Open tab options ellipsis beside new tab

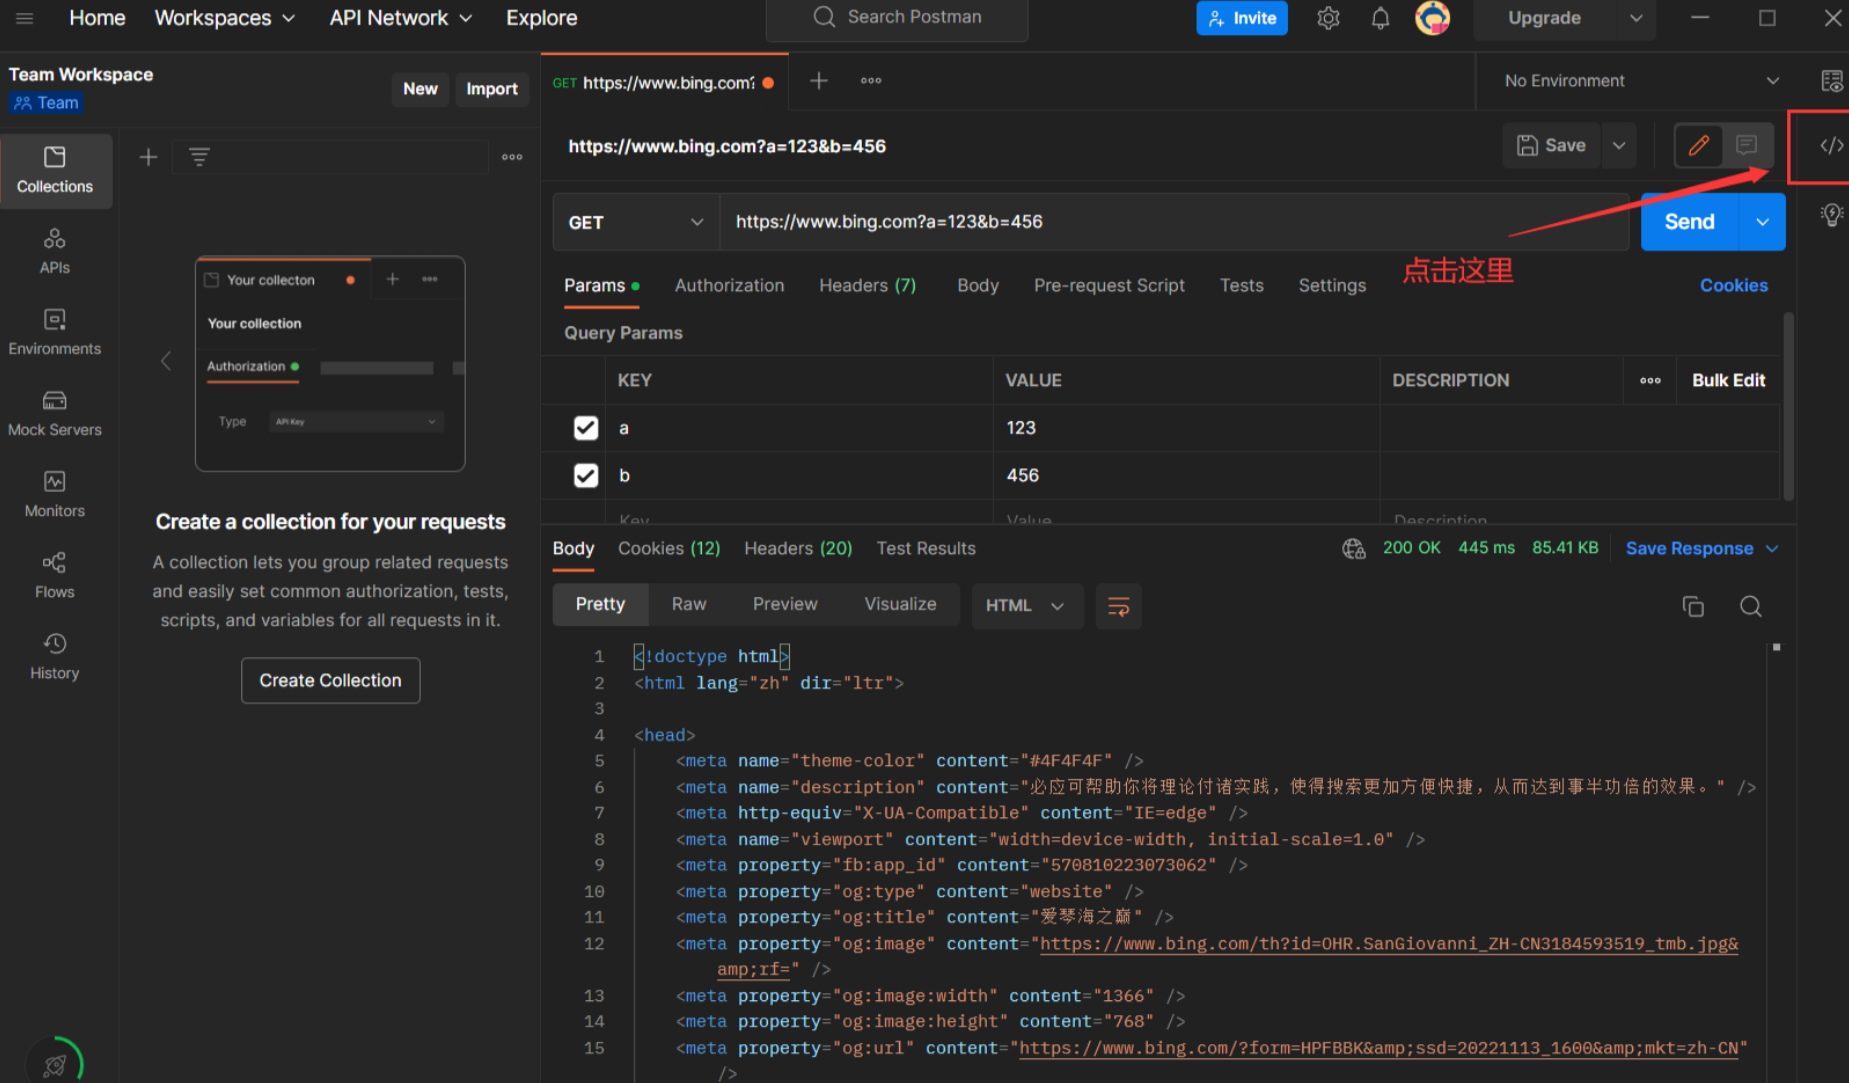871,81
